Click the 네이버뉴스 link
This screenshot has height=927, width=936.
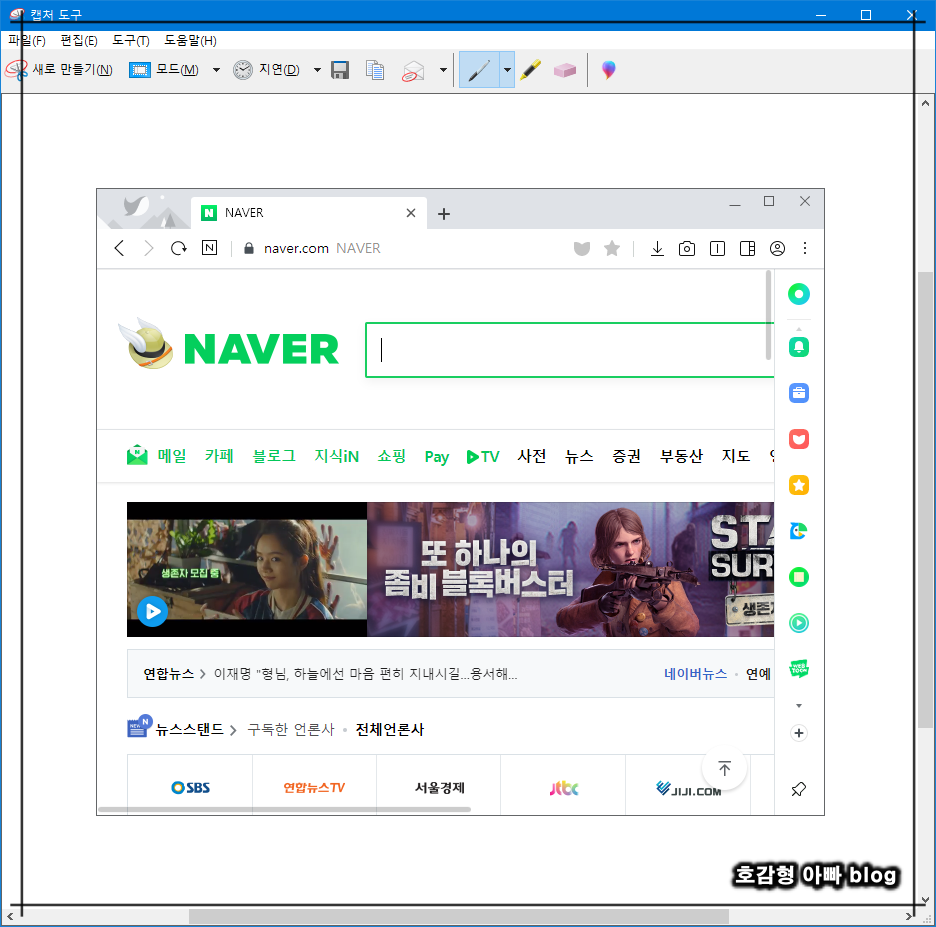[x=695, y=674]
